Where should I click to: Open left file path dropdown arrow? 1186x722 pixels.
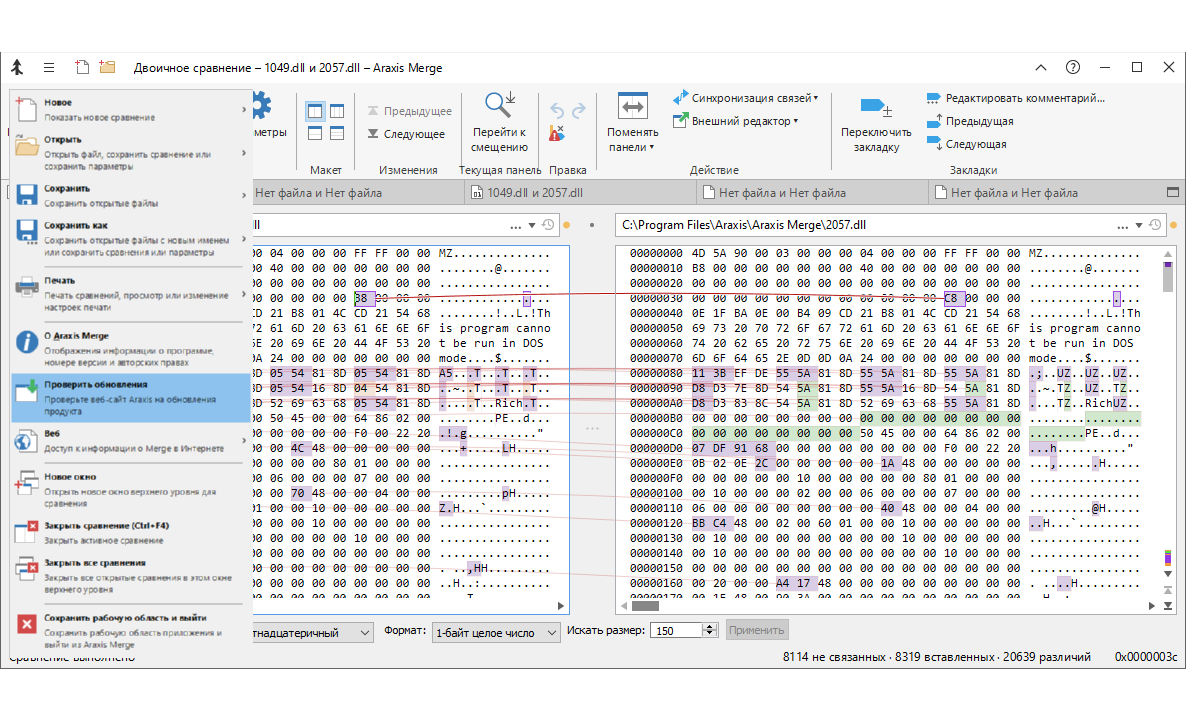click(x=532, y=225)
